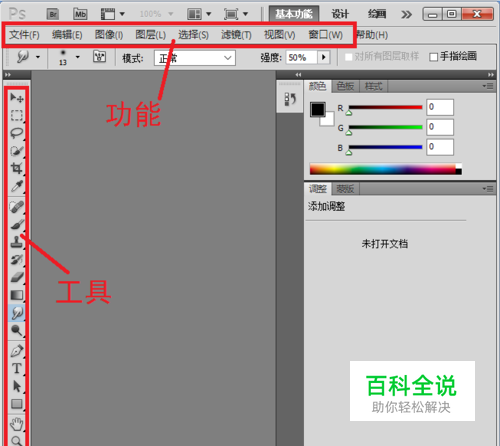The width and height of the screenshot is (500, 446).
Task: Launch Mini Bridge with Mb icon
Action: pos(80,14)
